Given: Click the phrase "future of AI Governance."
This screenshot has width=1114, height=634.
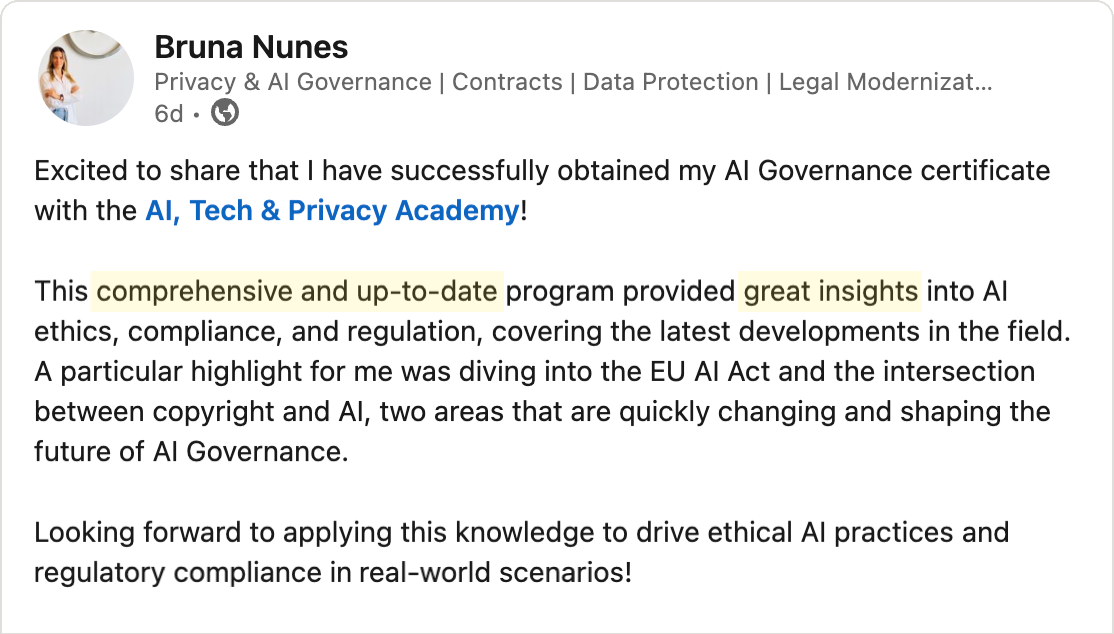Looking at the screenshot, I should pos(191,452).
